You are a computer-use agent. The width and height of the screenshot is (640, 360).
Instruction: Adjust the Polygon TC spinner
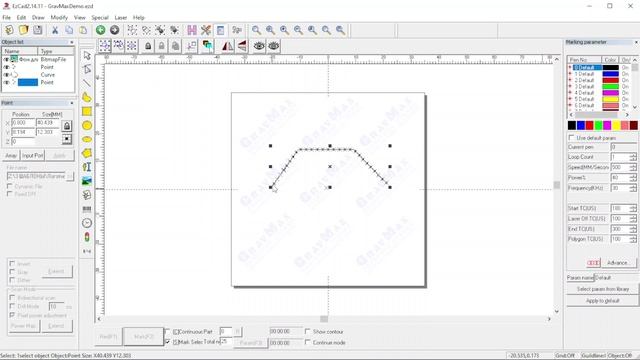pos(633,239)
